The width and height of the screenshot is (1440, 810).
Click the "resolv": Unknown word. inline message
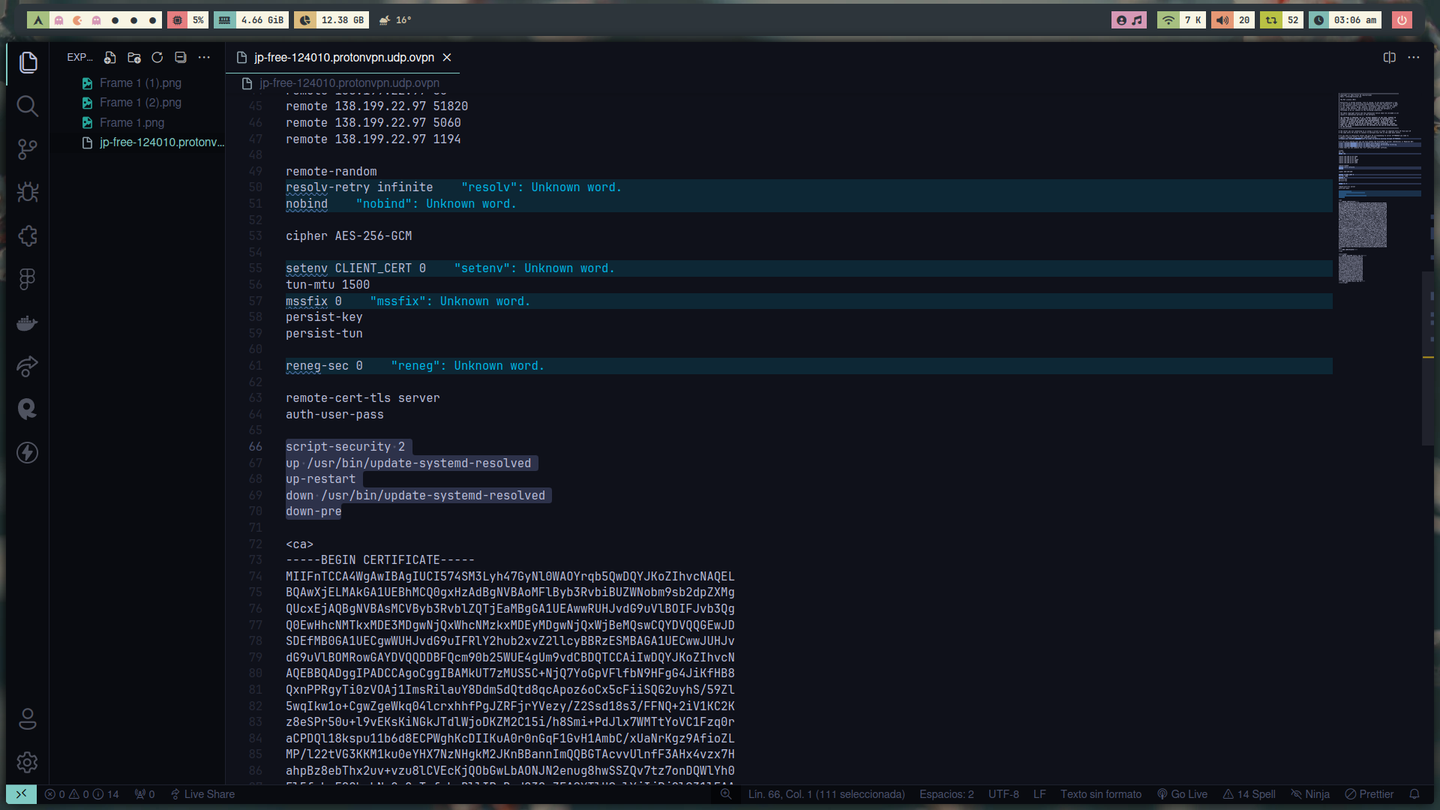[541, 187]
